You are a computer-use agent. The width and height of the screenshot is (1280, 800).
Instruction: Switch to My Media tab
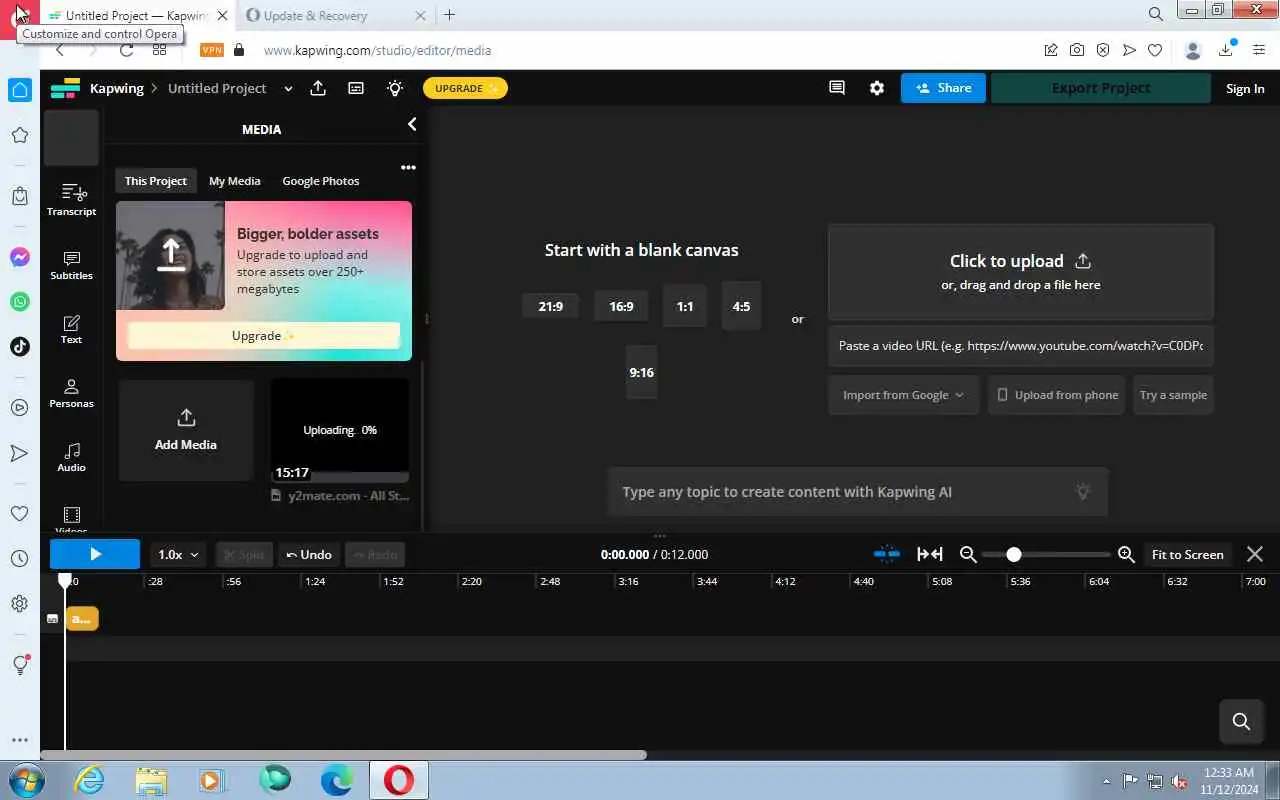tap(235, 181)
